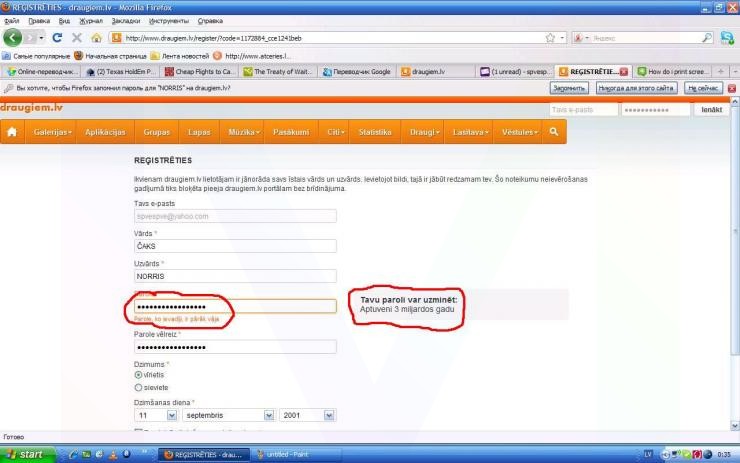Click the vertical page scrollbar

[x=734, y=270]
